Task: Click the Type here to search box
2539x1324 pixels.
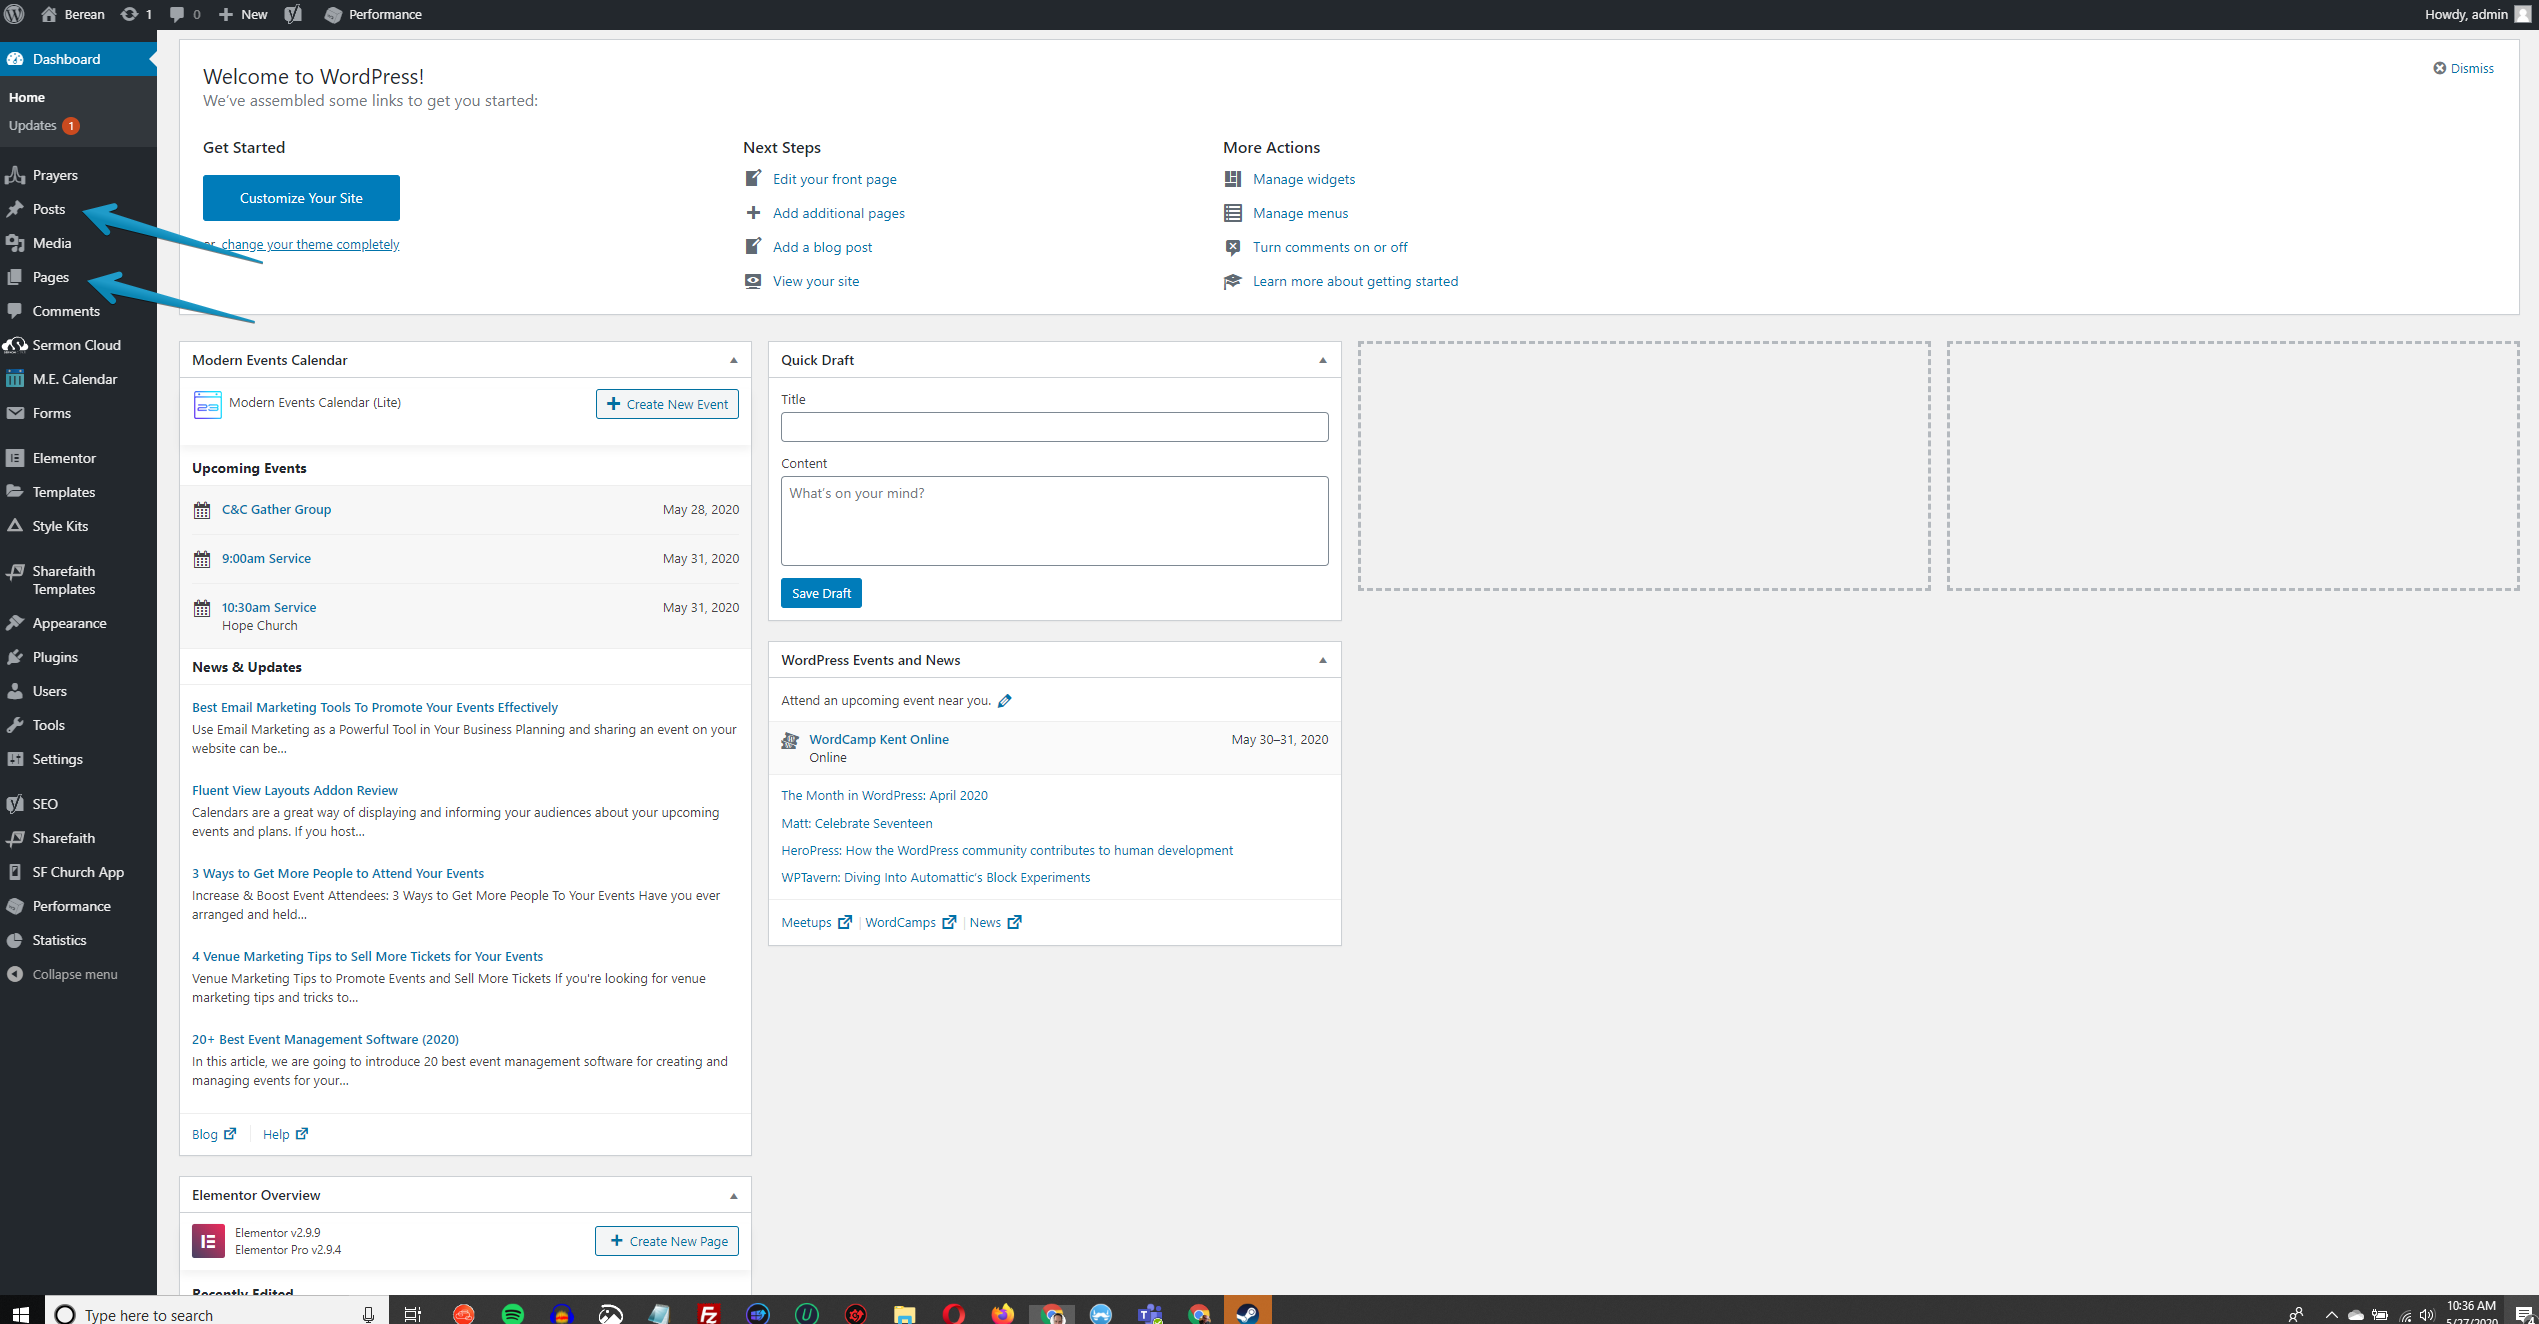Action: pyautogui.click(x=215, y=1314)
